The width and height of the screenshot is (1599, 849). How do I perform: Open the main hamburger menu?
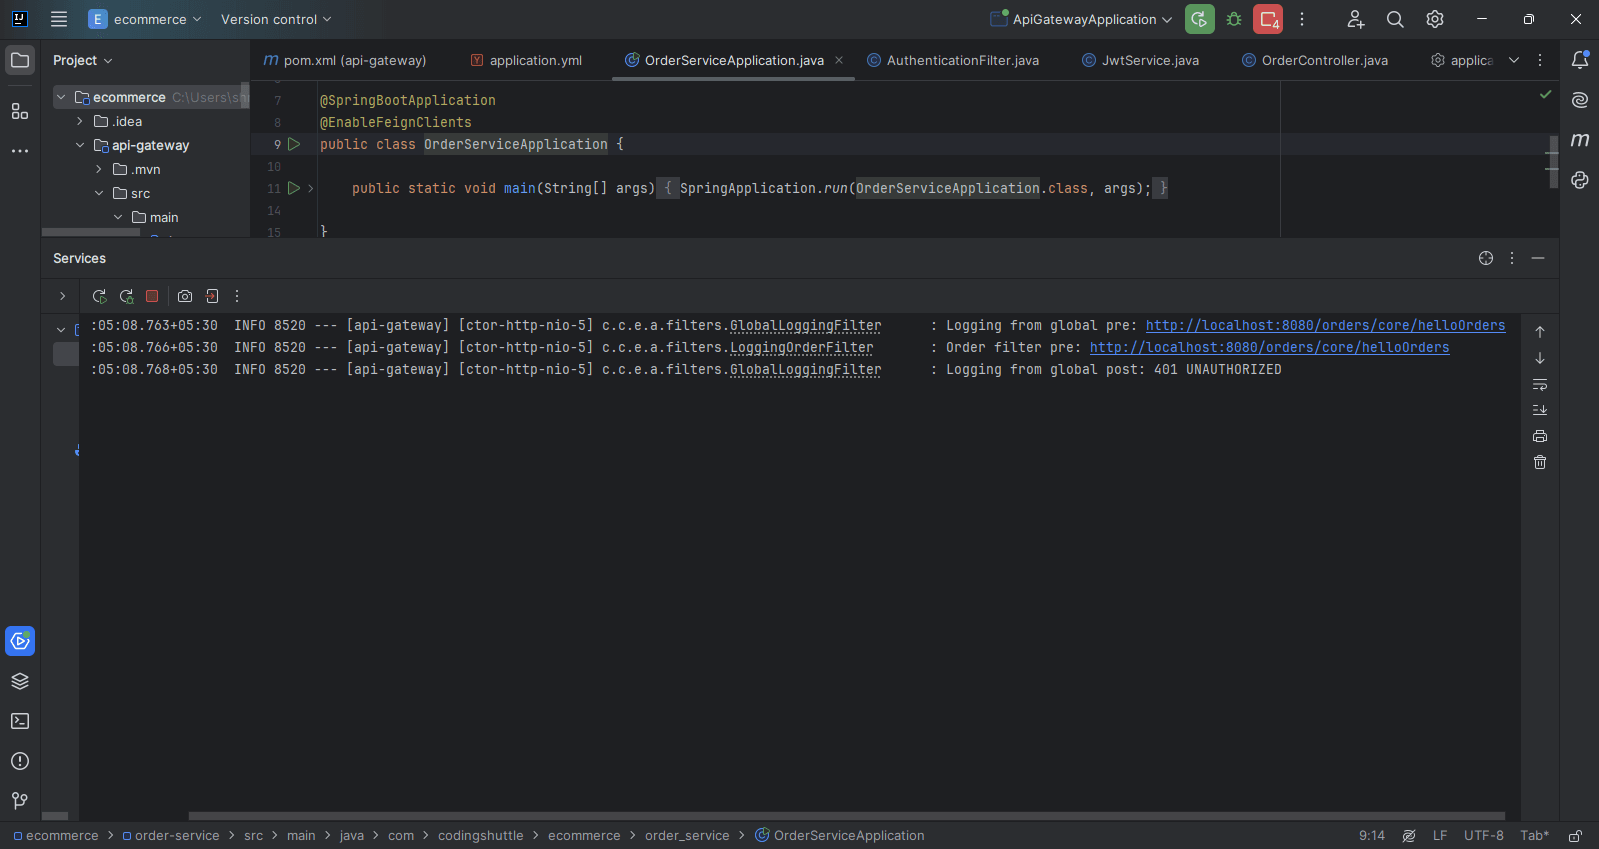(x=59, y=19)
